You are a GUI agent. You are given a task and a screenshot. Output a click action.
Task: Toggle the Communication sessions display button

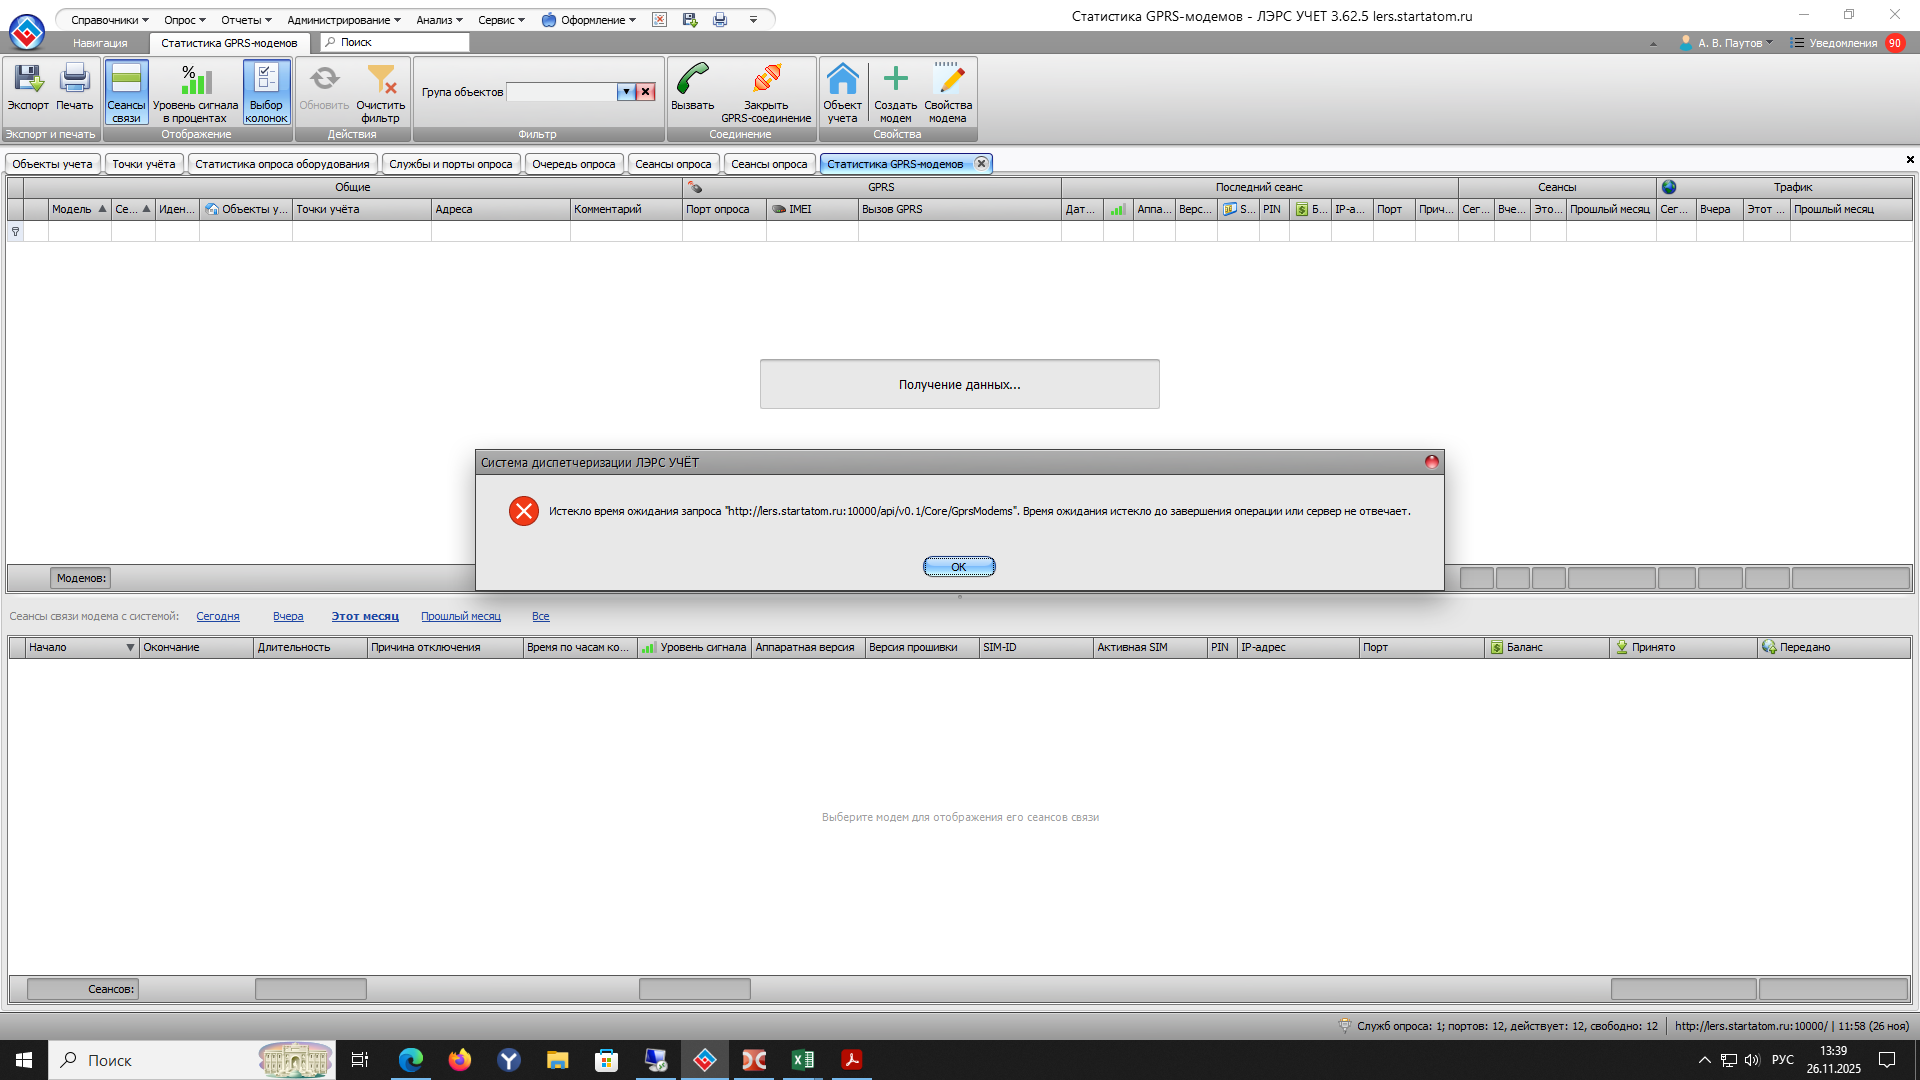[126, 90]
